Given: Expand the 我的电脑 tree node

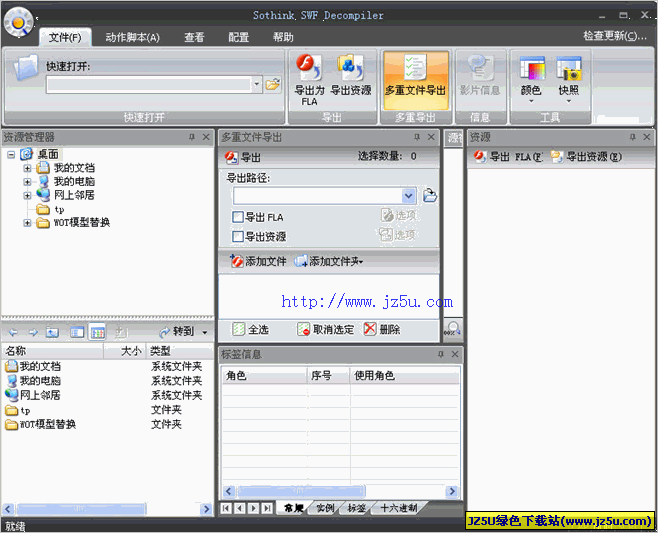Looking at the screenshot, I should point(27,182).
